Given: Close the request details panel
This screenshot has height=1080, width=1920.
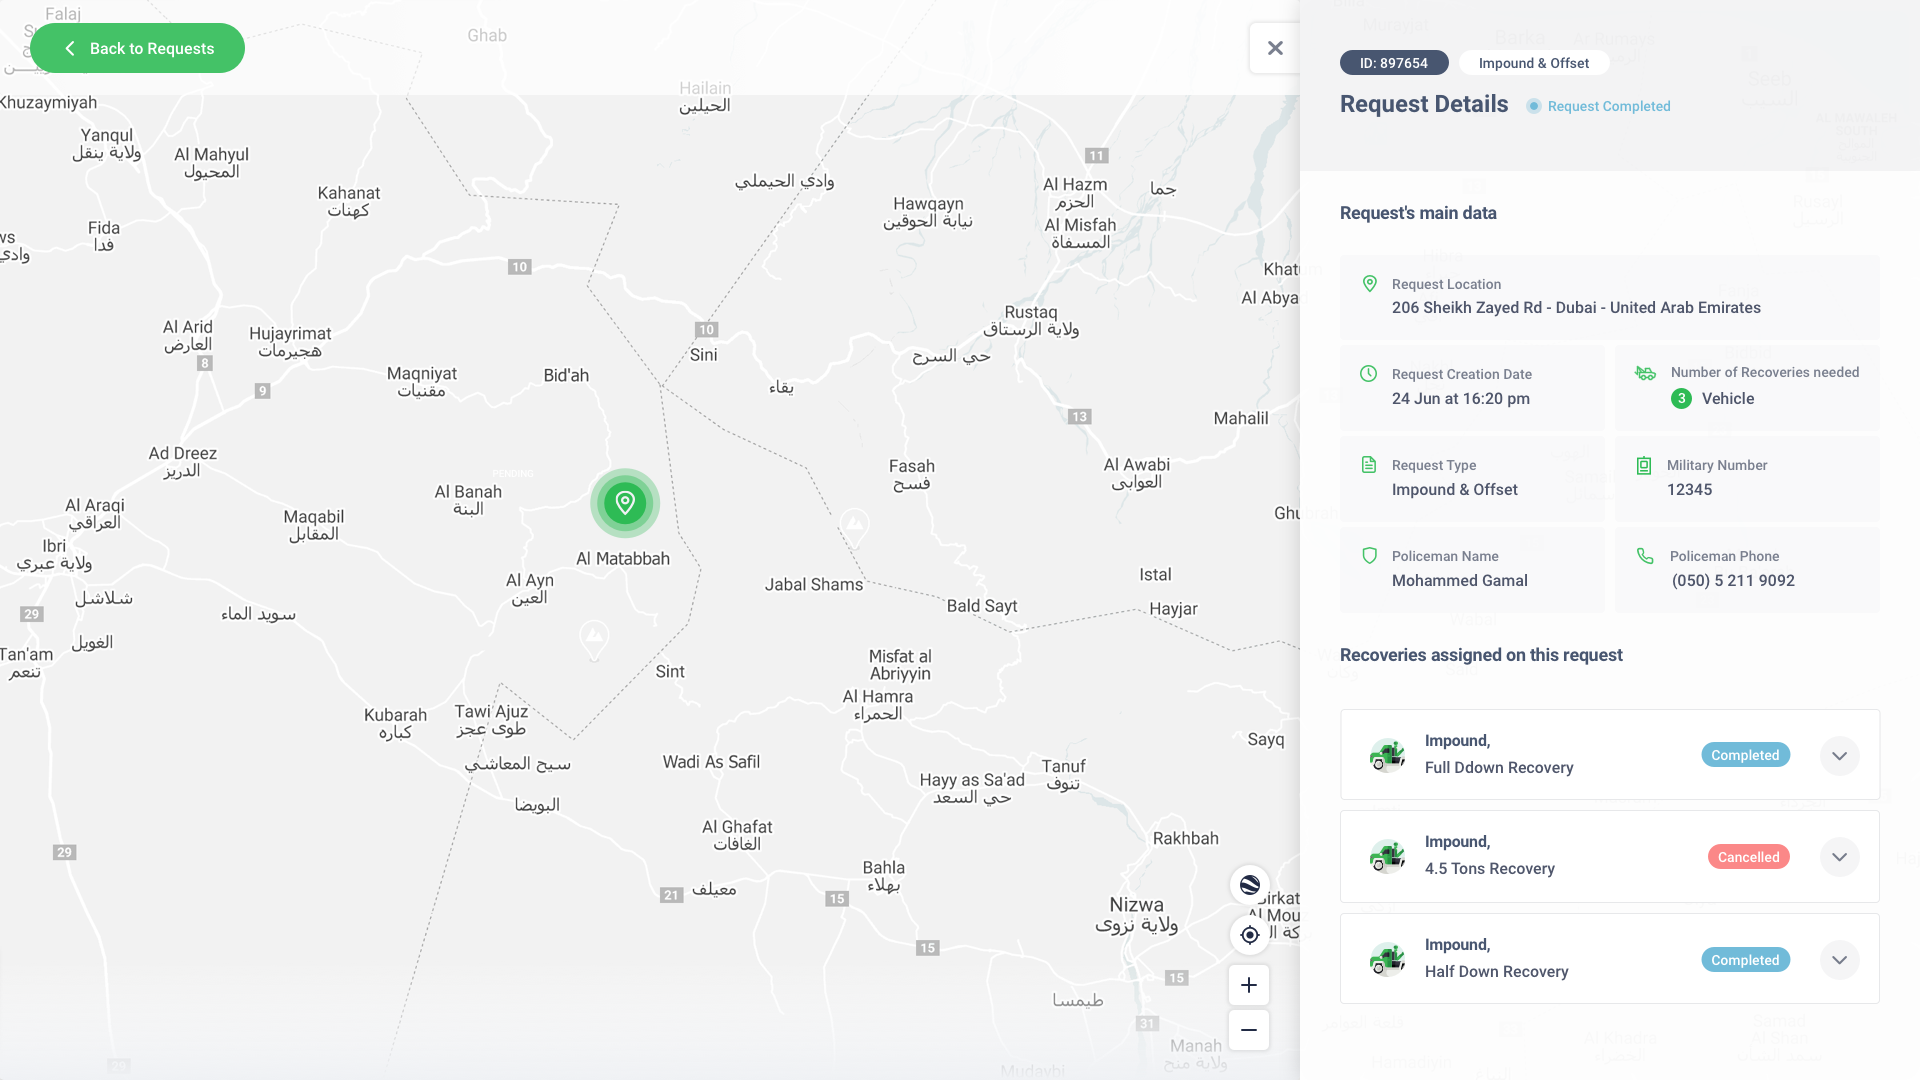Looking at the screenshot, I should point(1275,48).
